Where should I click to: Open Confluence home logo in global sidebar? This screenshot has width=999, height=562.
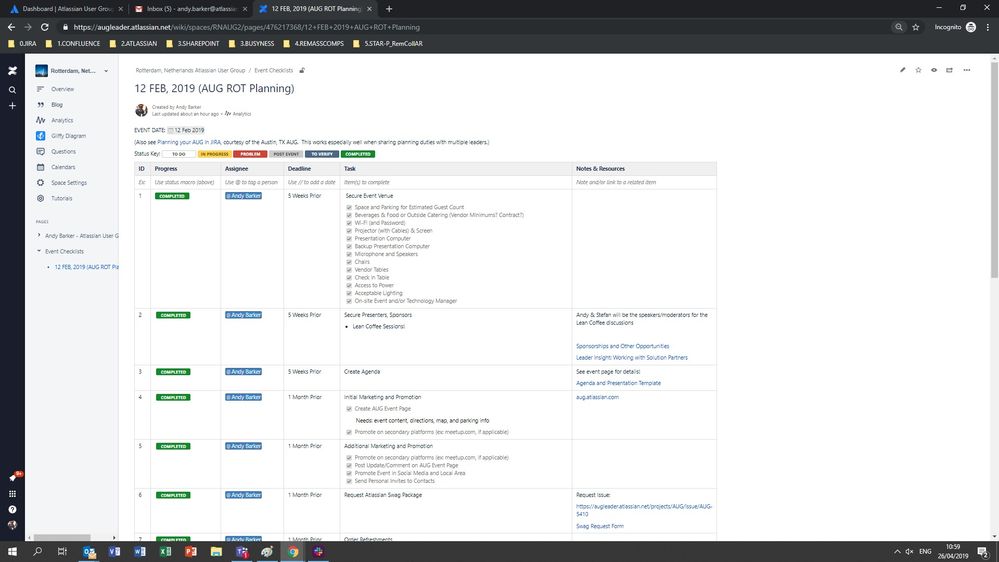click(x=12, y=71)
